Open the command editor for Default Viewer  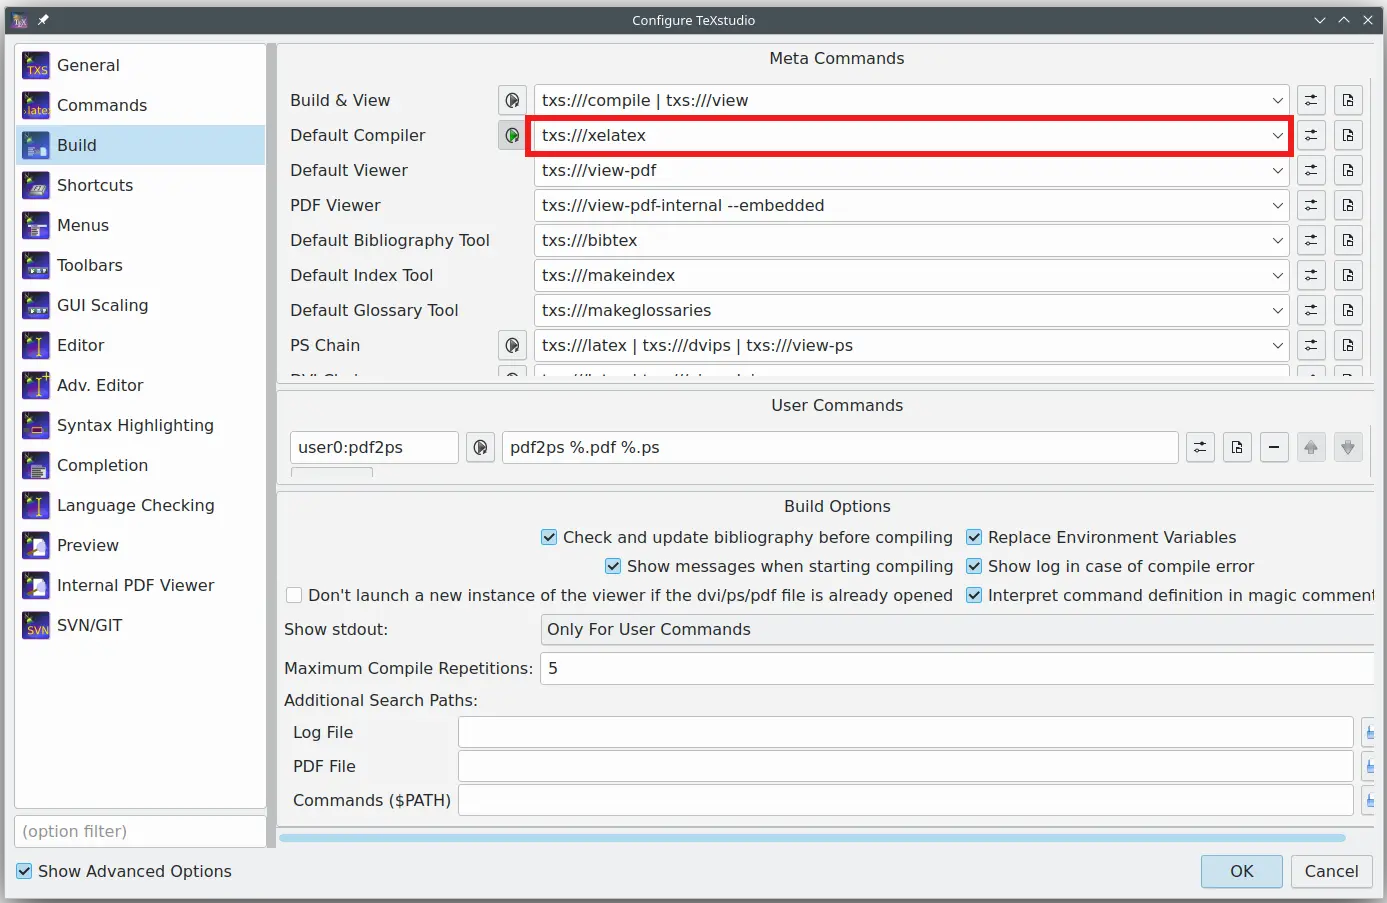click(x=1311, y=170)
